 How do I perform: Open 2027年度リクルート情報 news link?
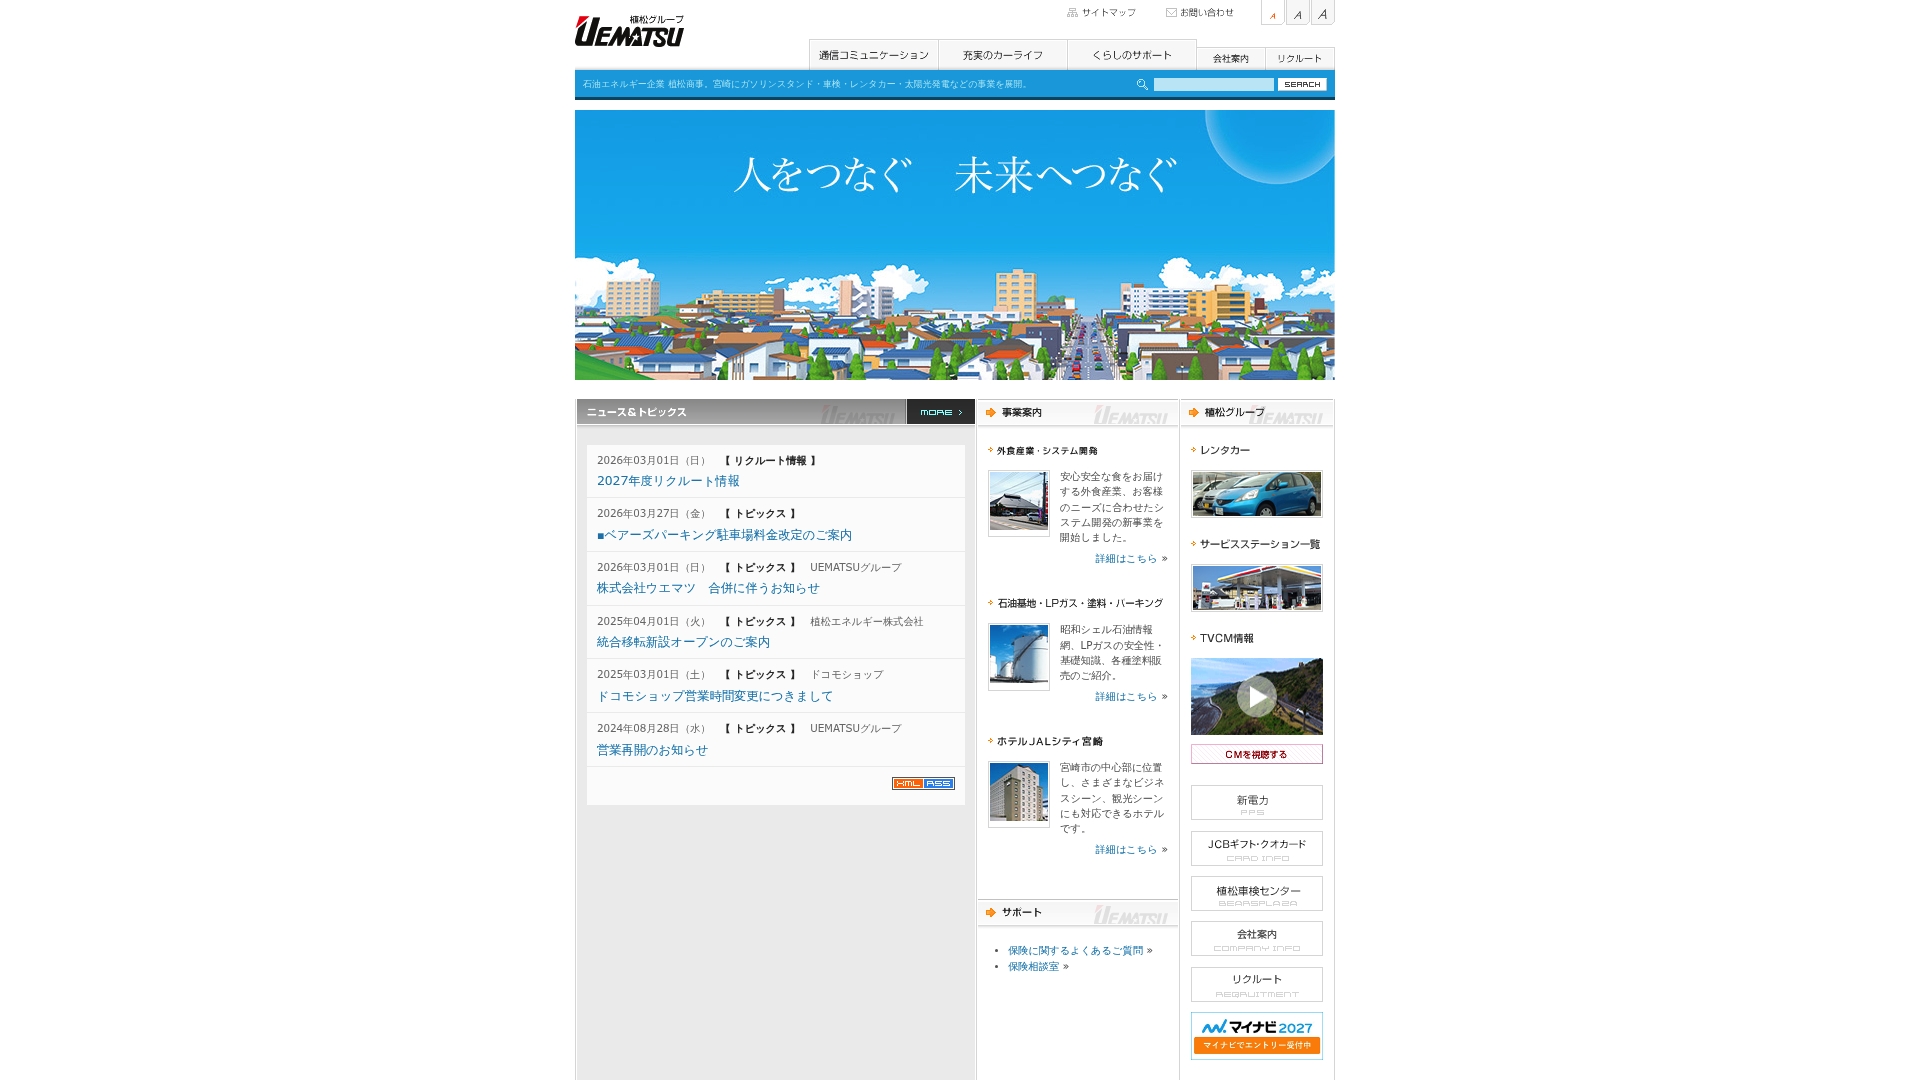(668, 481)
